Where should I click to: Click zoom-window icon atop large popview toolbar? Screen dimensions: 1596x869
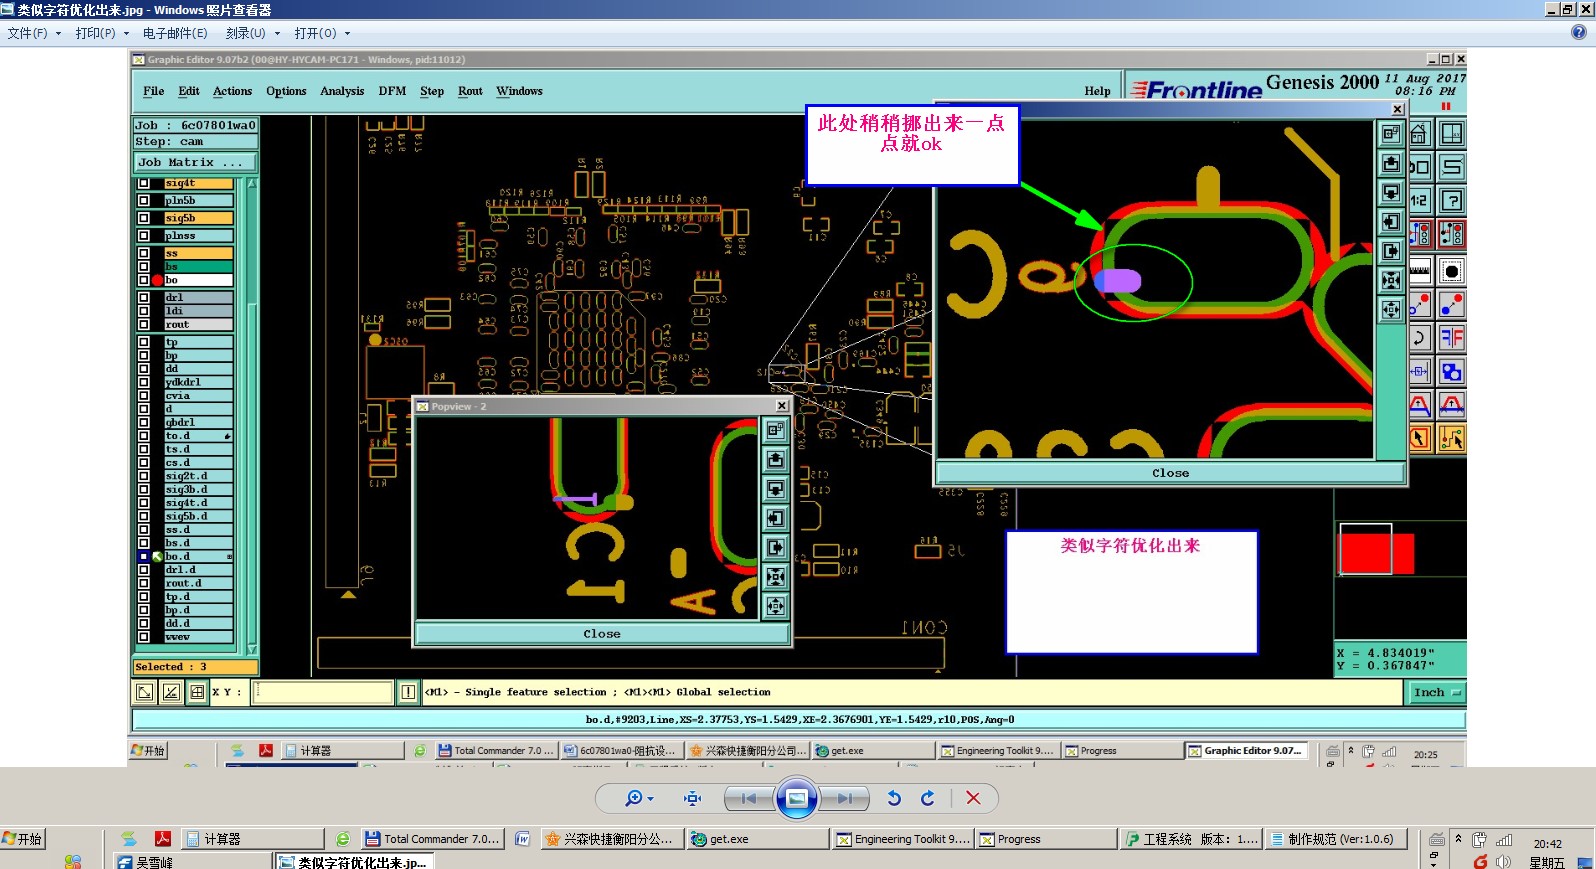tap(1390, 134)
